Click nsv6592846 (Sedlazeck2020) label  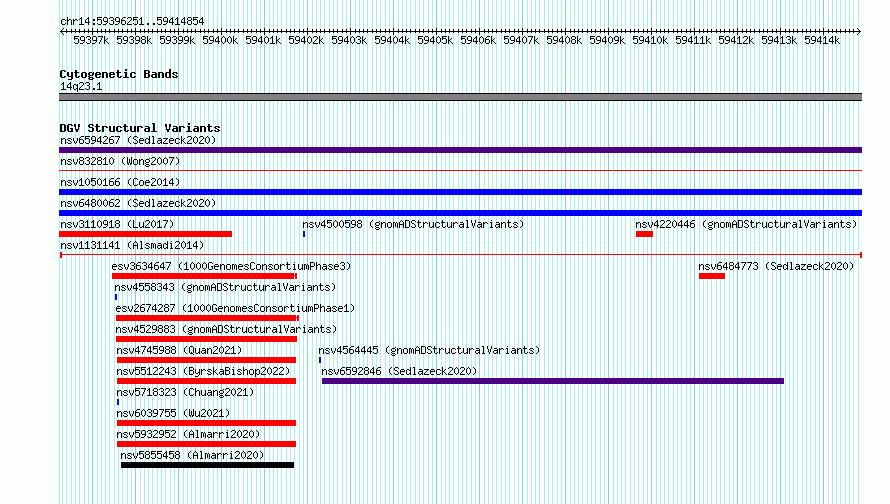tap(399, 371)
